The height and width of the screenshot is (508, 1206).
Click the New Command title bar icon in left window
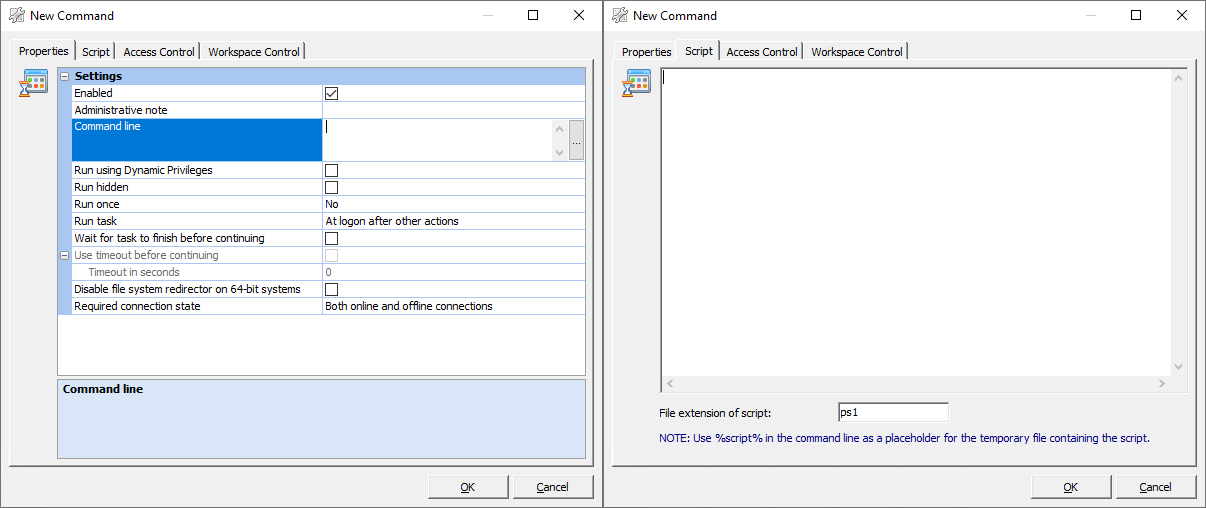tap(17, 15)
